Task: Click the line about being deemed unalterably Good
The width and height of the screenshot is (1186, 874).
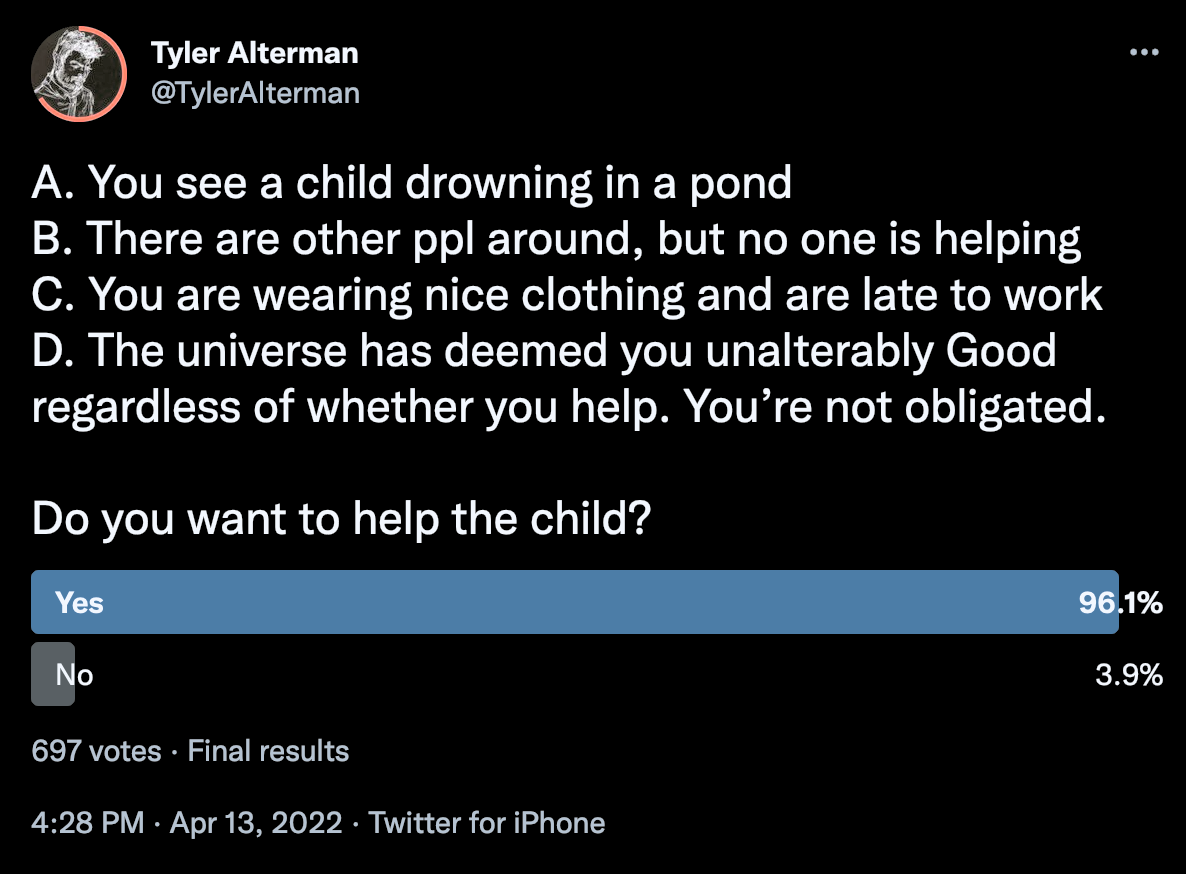Action: click(x=544, y=351)
